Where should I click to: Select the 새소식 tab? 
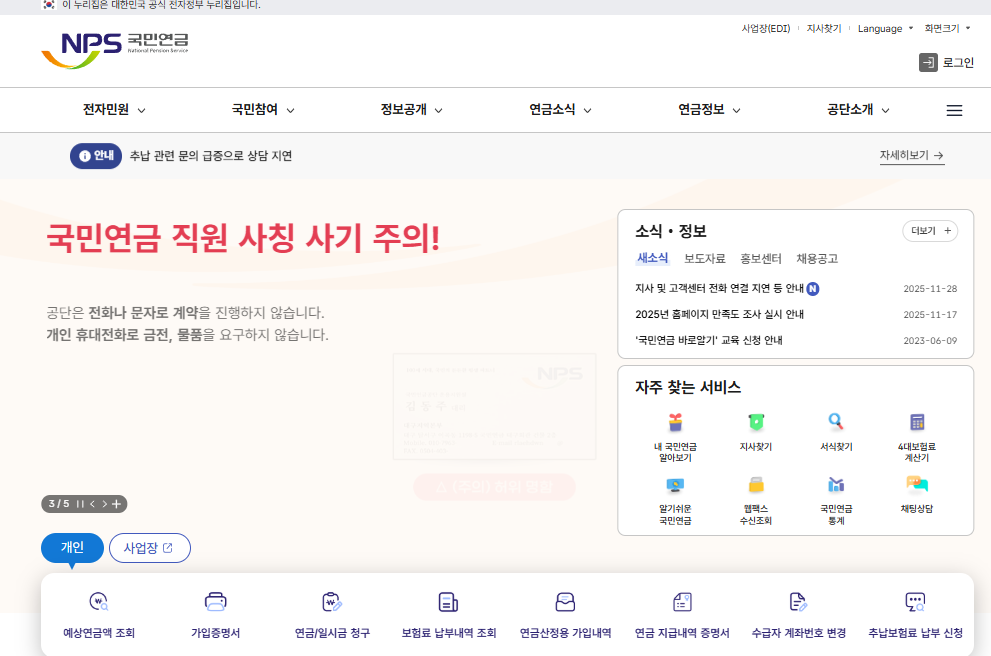coord(652,258)
